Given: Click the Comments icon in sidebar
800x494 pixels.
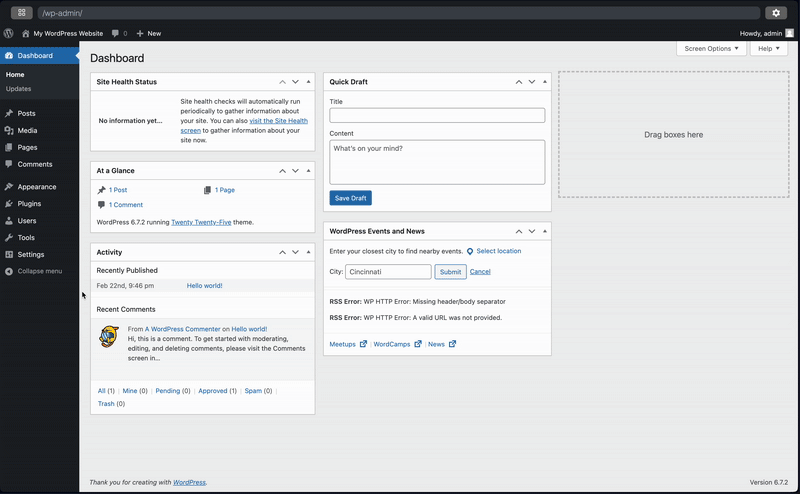Looking at the screenshot, I should (9, 164).
